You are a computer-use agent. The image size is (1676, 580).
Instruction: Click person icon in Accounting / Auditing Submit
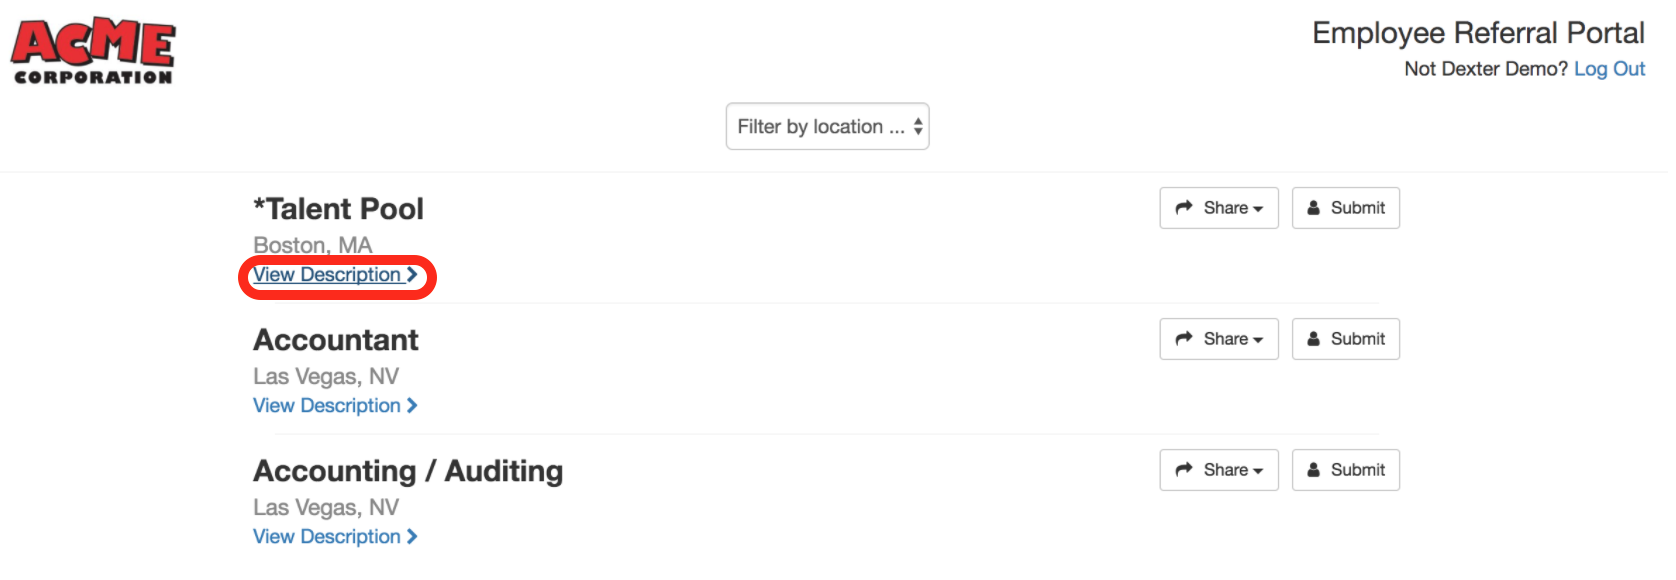coord(1314,470)
